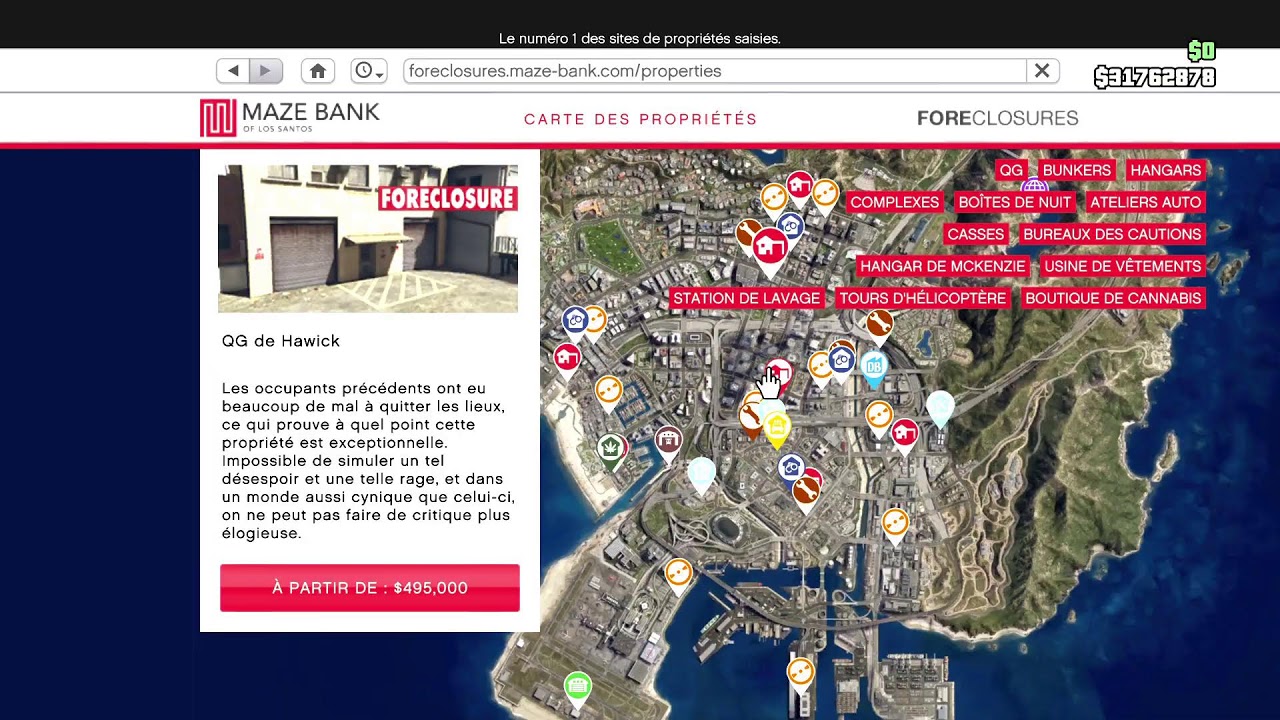Click the handcuffs marker above the large QG marker
Screen dimensions: 1280x720
coord(790,228)
